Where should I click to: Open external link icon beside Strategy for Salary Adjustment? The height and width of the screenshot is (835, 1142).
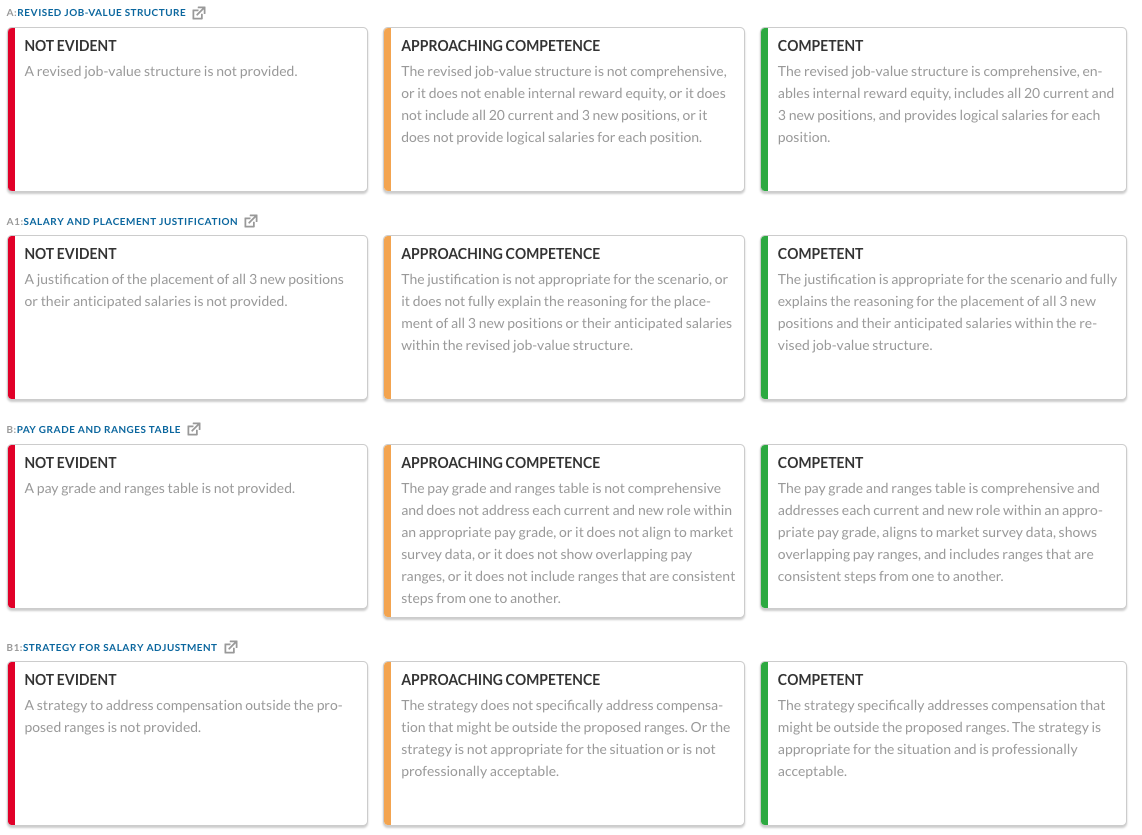click(x=231, y=647)
